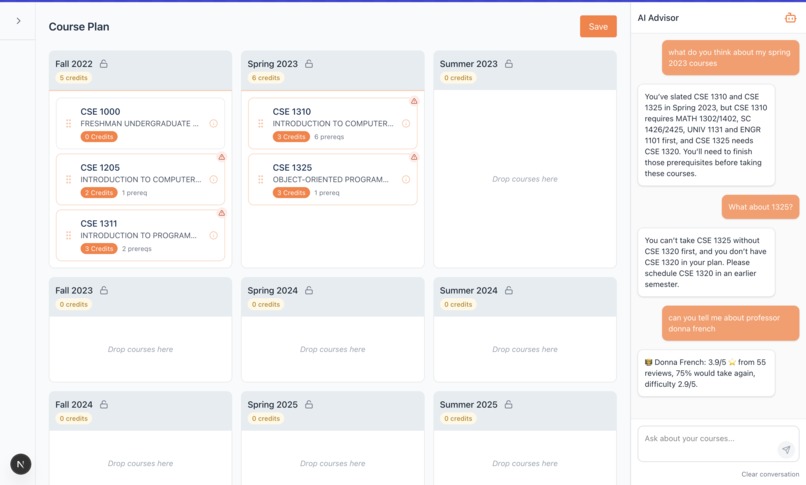Viewport: 806px width, 485px height.
Task: Click the 3 Credits badge on CSE 1310
Action: [x=291, y=137]
